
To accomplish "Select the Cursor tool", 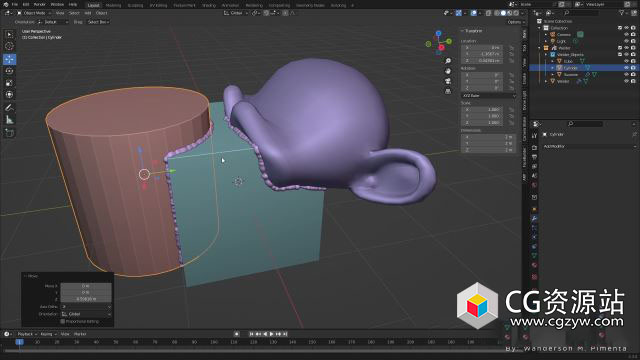I will [x=9, y=46].
